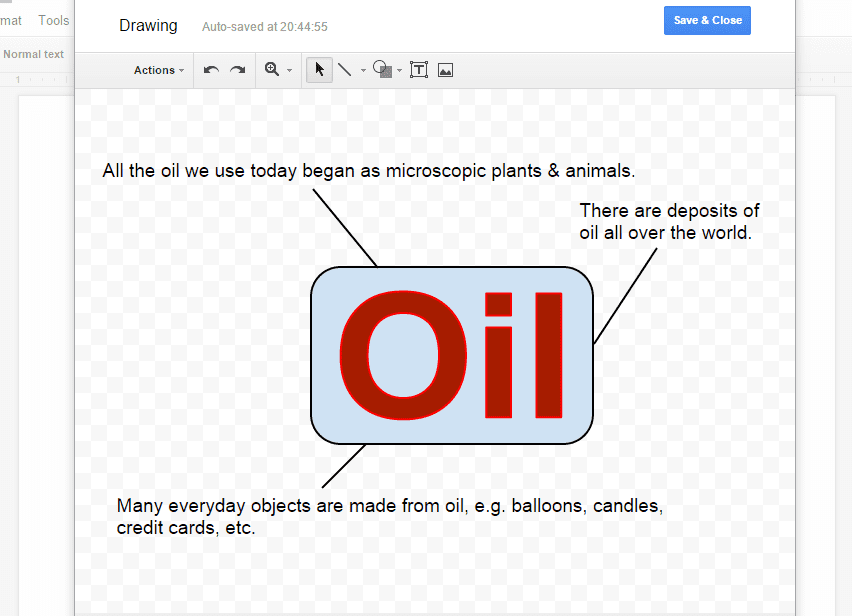The height and width of the screenshot is (616, 852).
Task: Click the Zoom magnifier icon
Action: (272, 70)
